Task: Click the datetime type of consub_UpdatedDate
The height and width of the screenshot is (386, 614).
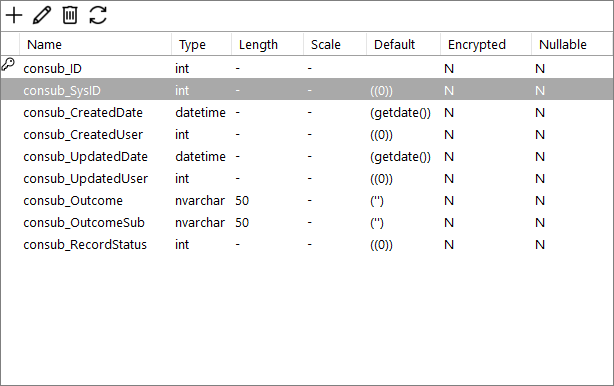Action: point(200,157)
